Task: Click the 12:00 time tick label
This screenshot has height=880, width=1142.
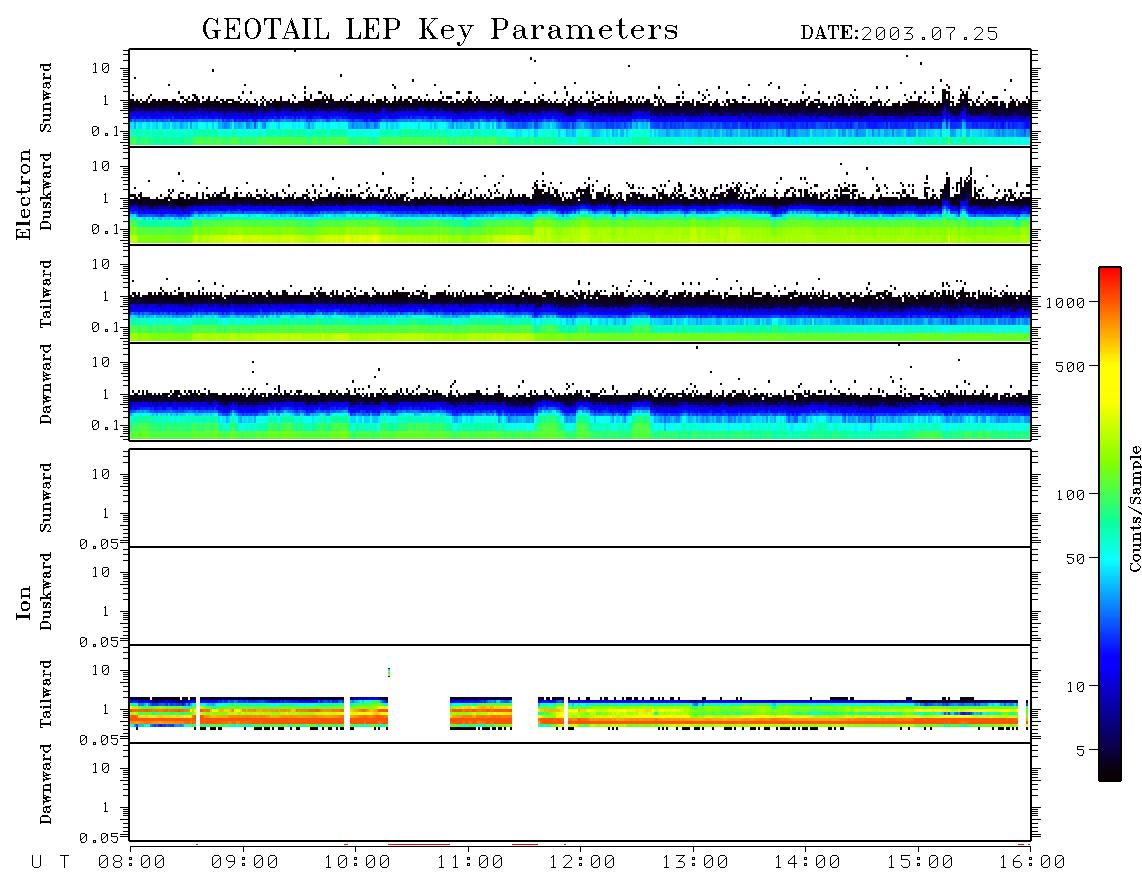Action: [582, 863]
